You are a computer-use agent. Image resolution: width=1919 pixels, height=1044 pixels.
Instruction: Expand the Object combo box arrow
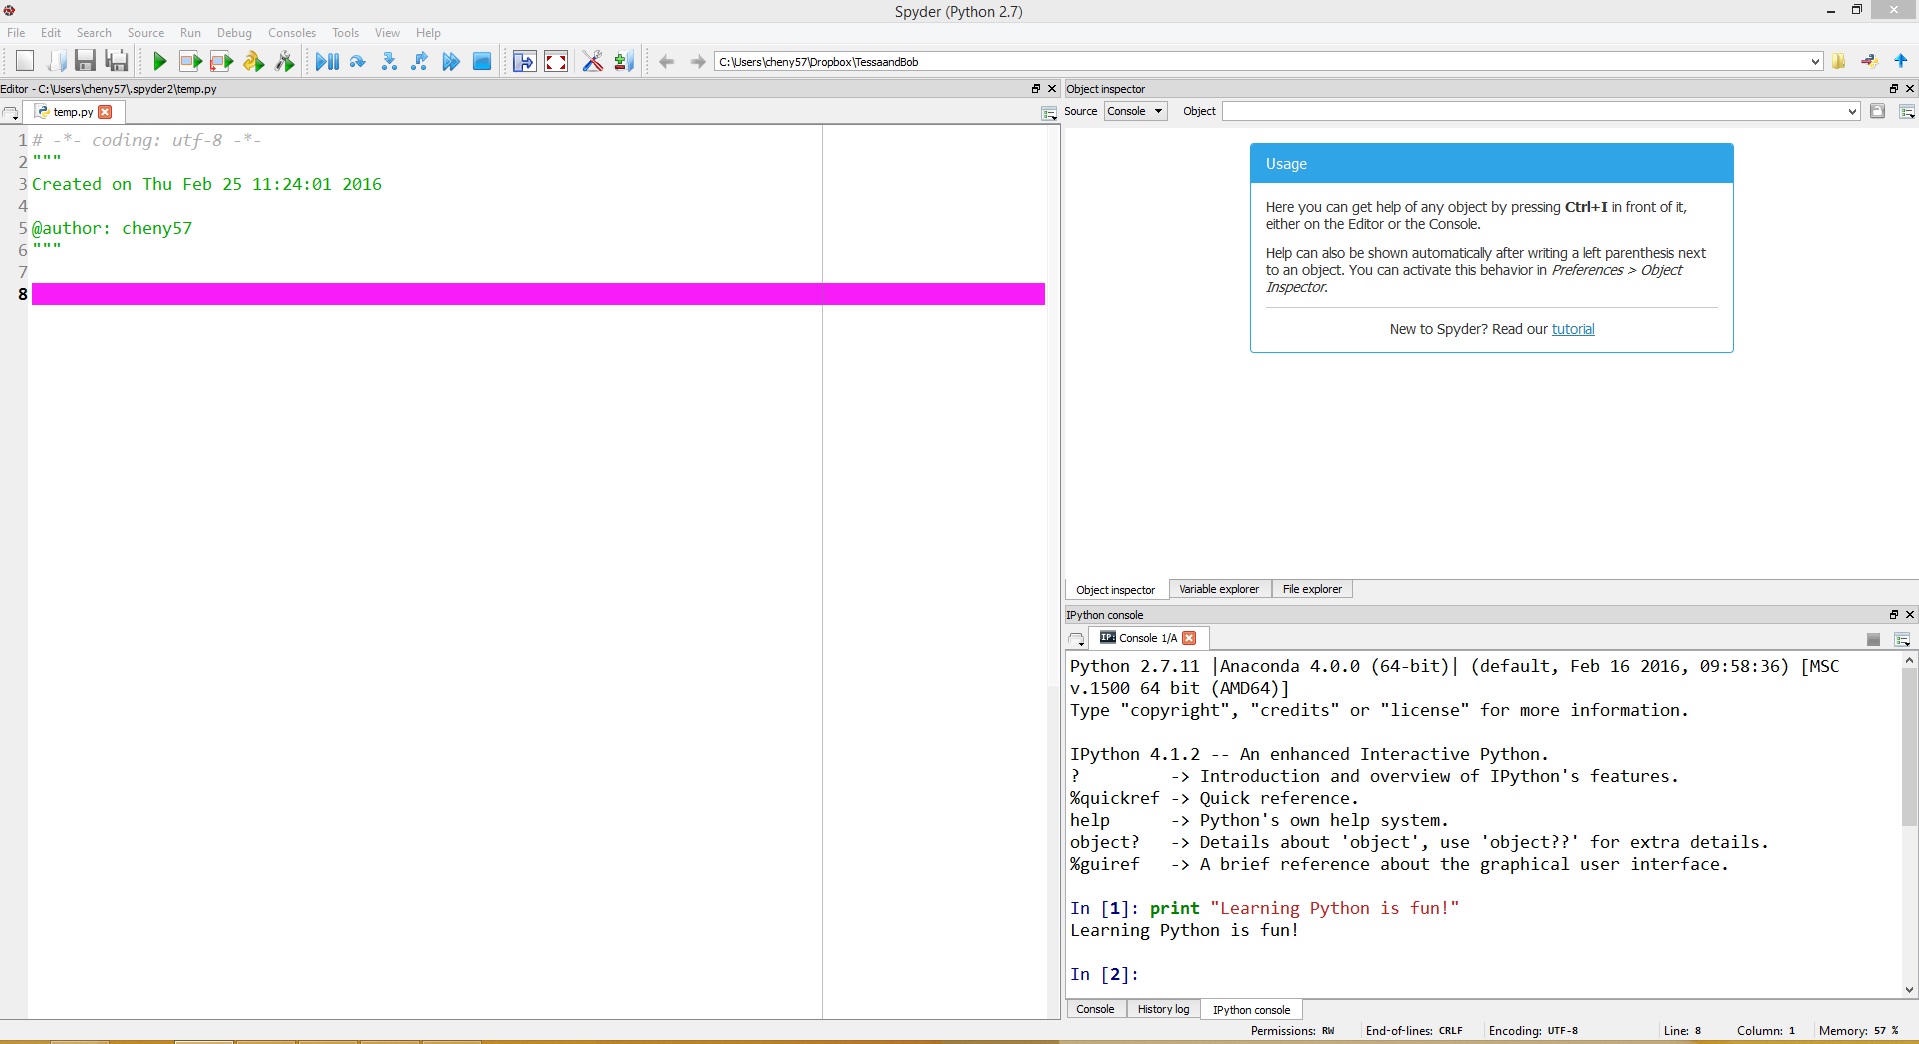(x=1852, y=111)
